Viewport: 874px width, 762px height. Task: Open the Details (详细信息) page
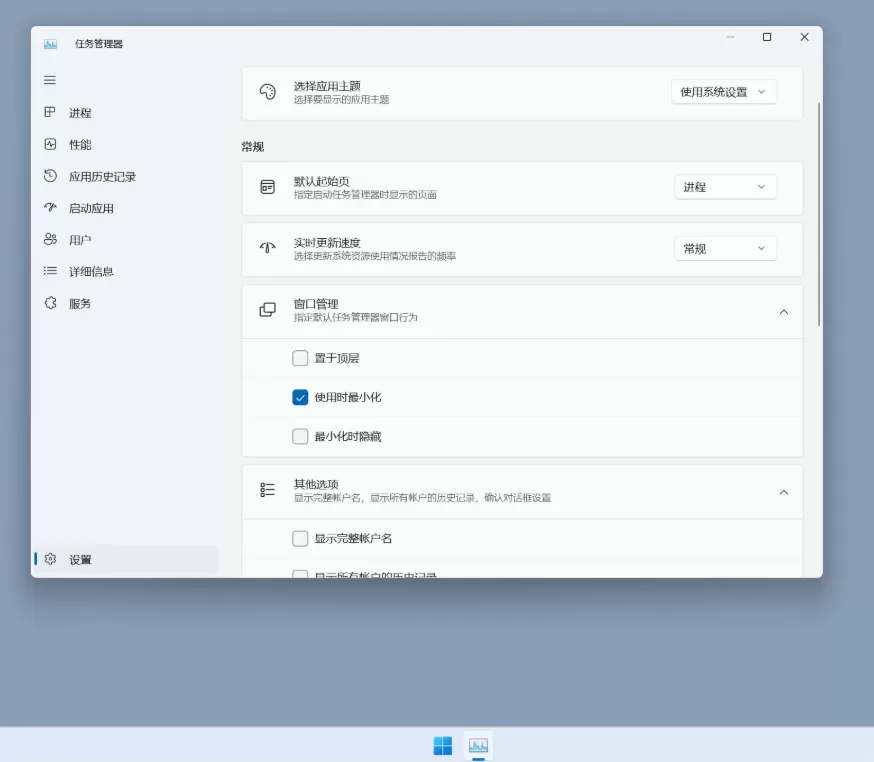pyautogui.click(x=91, y=271)
